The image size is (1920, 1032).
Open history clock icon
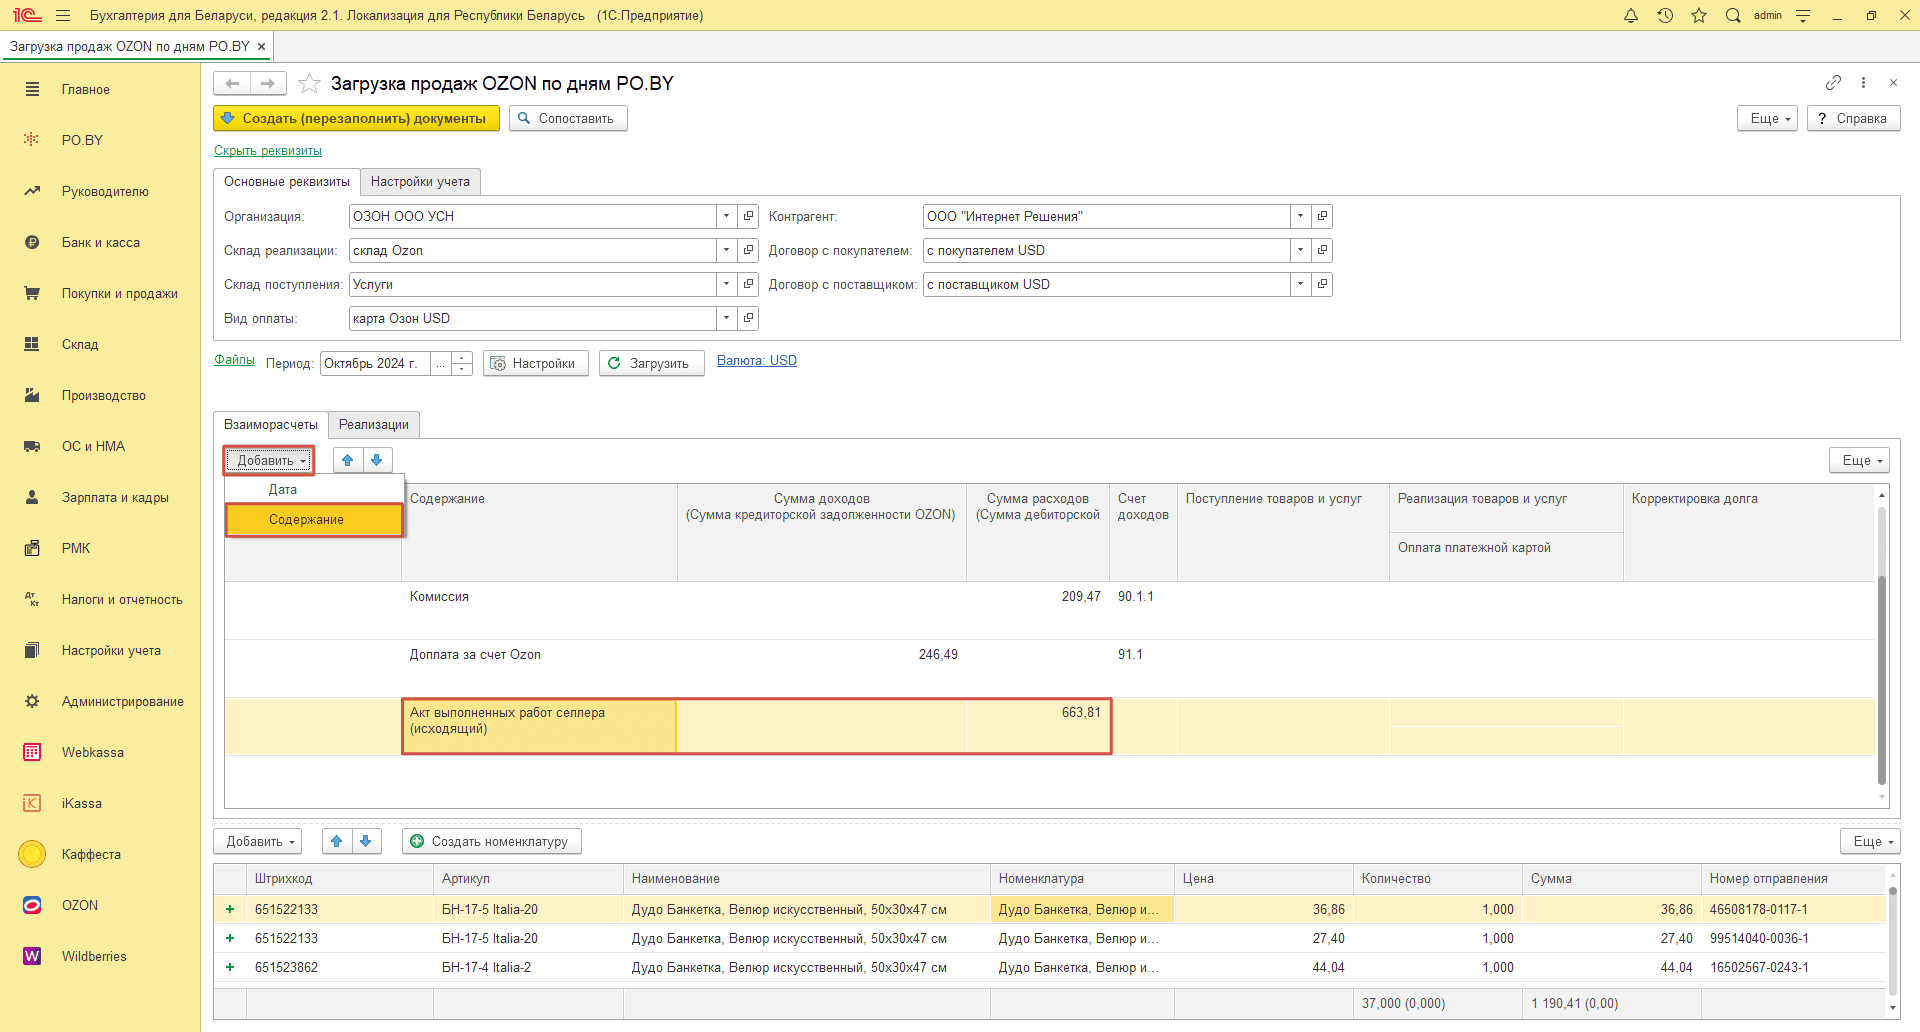[x=1665, y=15]
